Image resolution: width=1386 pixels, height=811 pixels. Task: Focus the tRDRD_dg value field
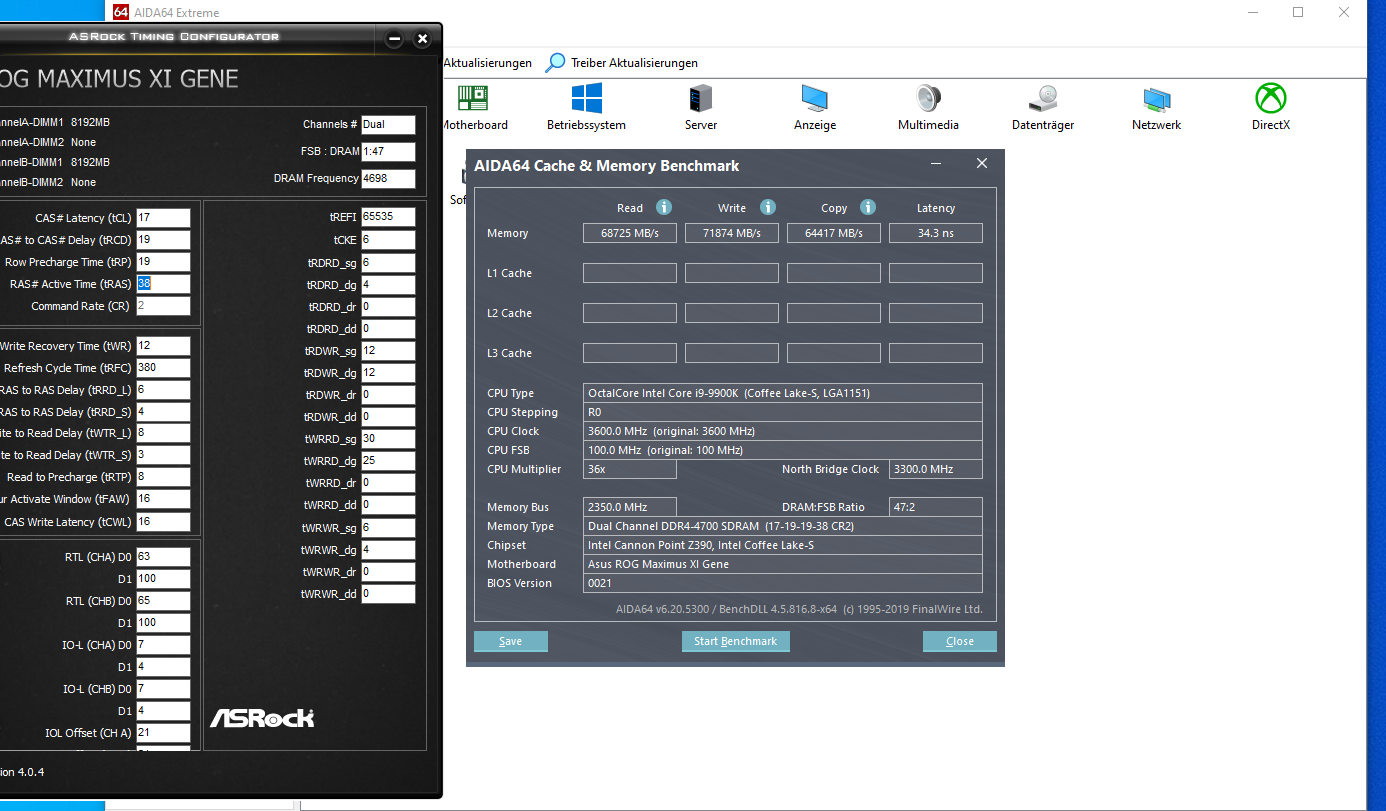388,285
